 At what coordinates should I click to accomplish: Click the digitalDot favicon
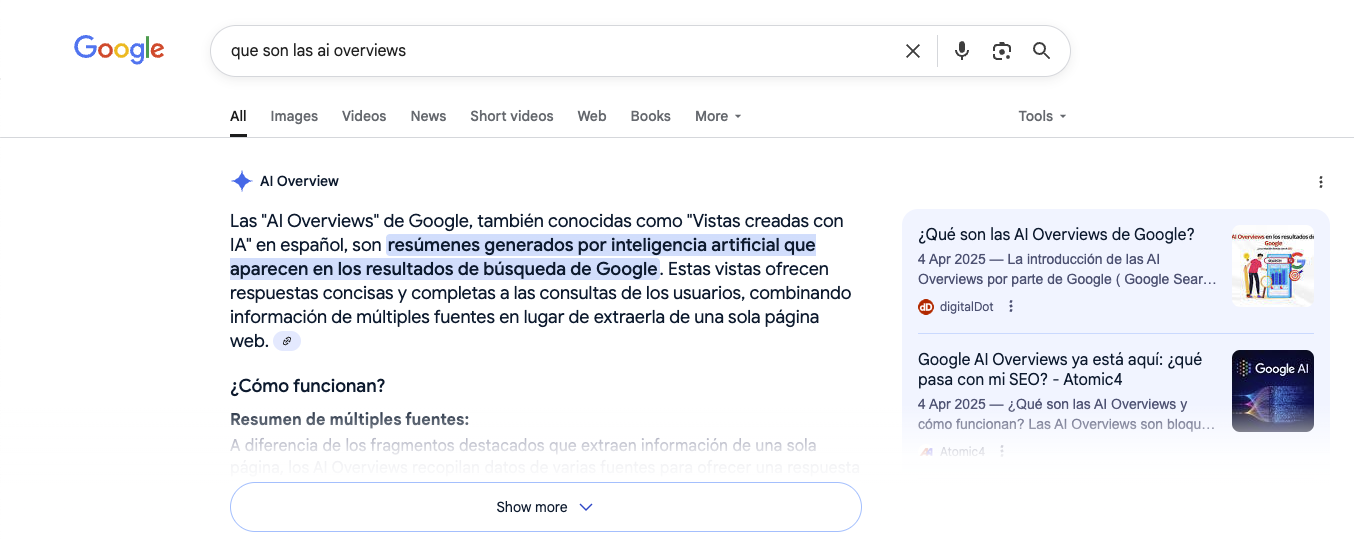[x=926, y=307]
